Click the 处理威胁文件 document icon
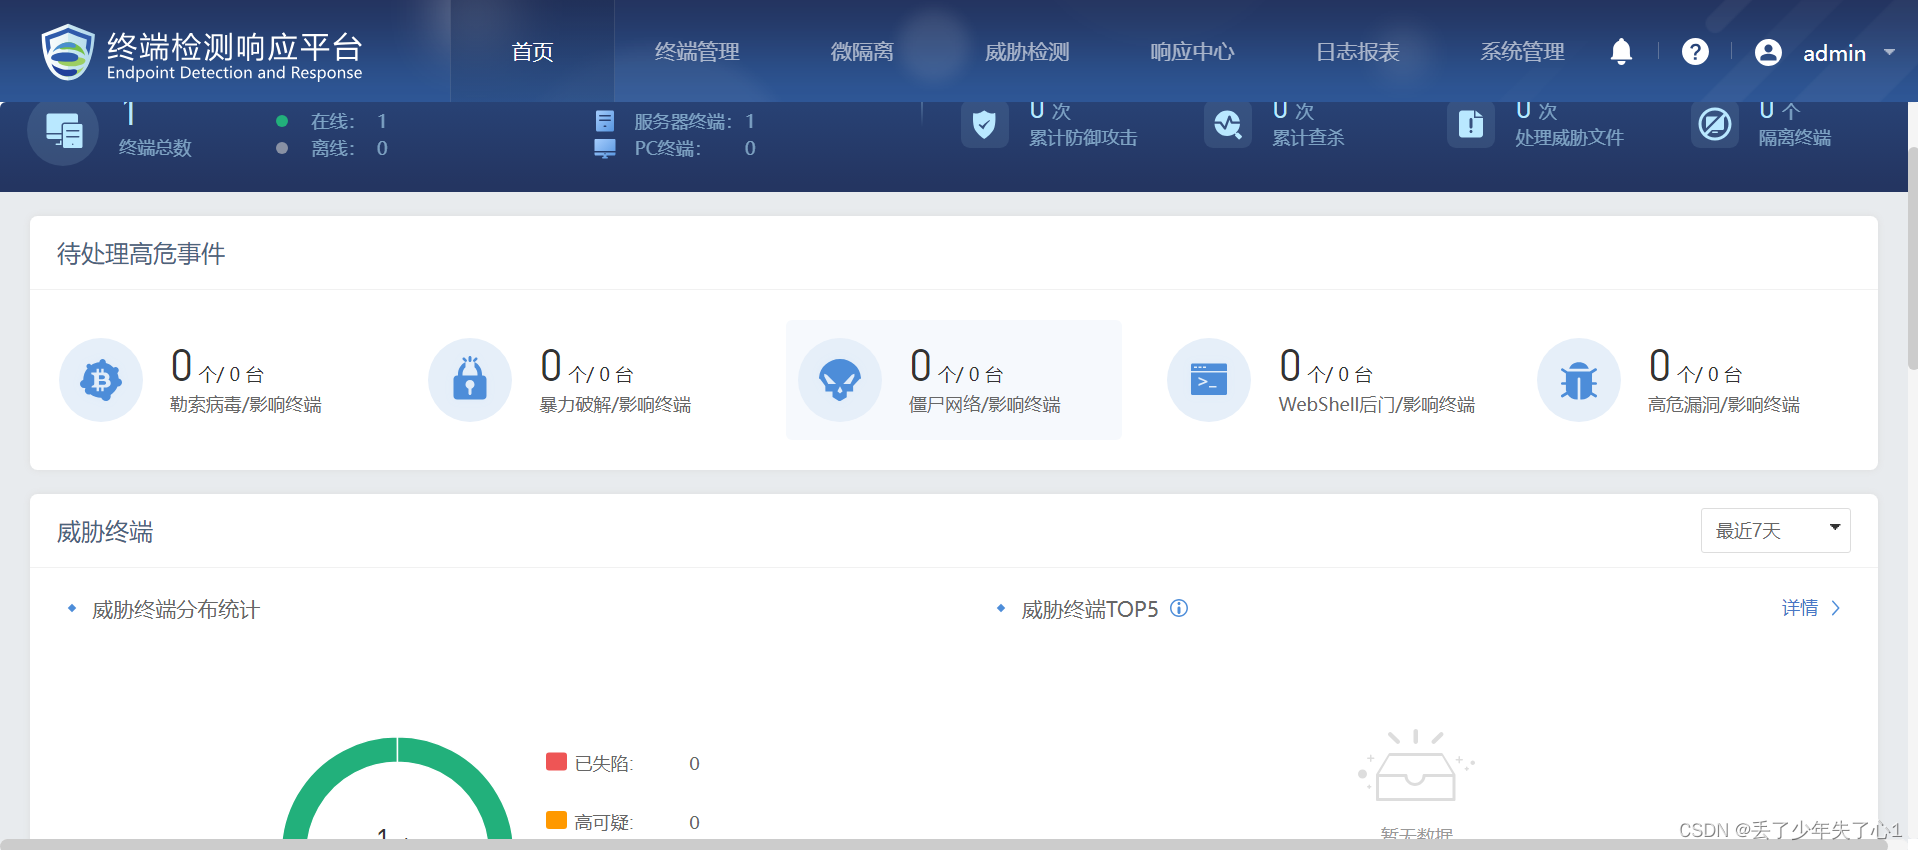1918x850 pixels. (x=1471, y=125)
